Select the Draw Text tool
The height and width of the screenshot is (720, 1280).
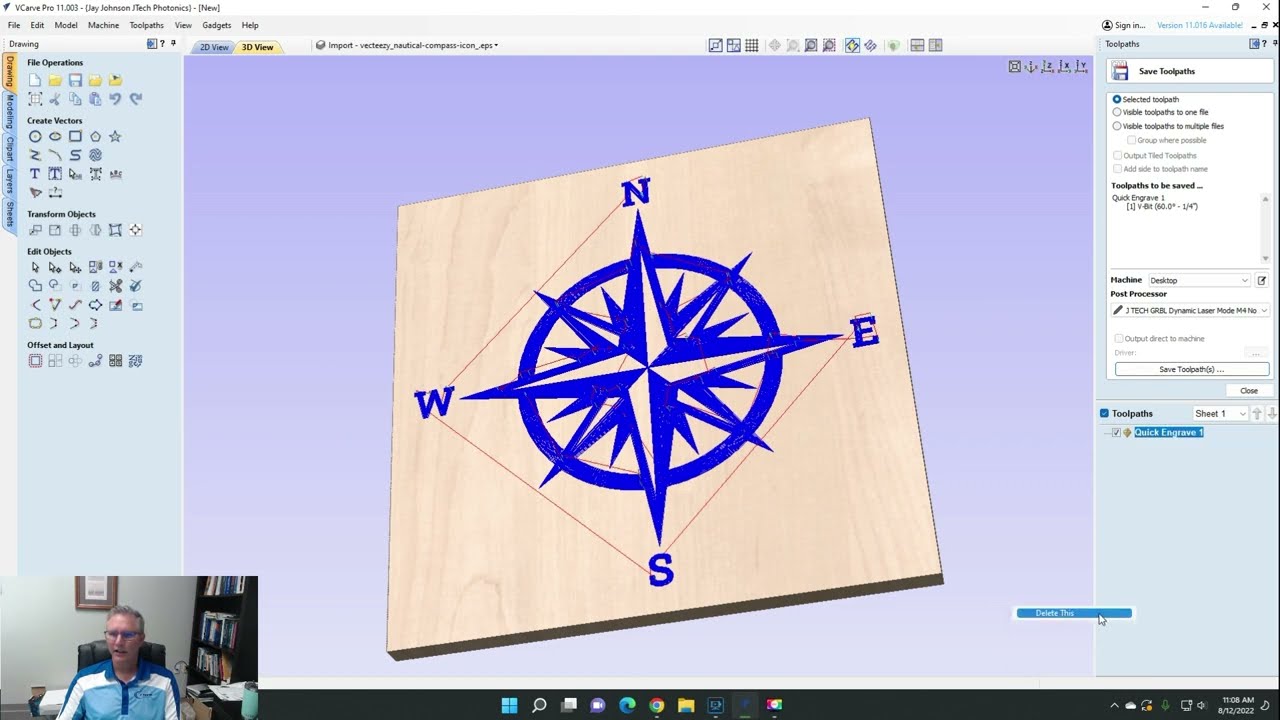tap(35, 174)
